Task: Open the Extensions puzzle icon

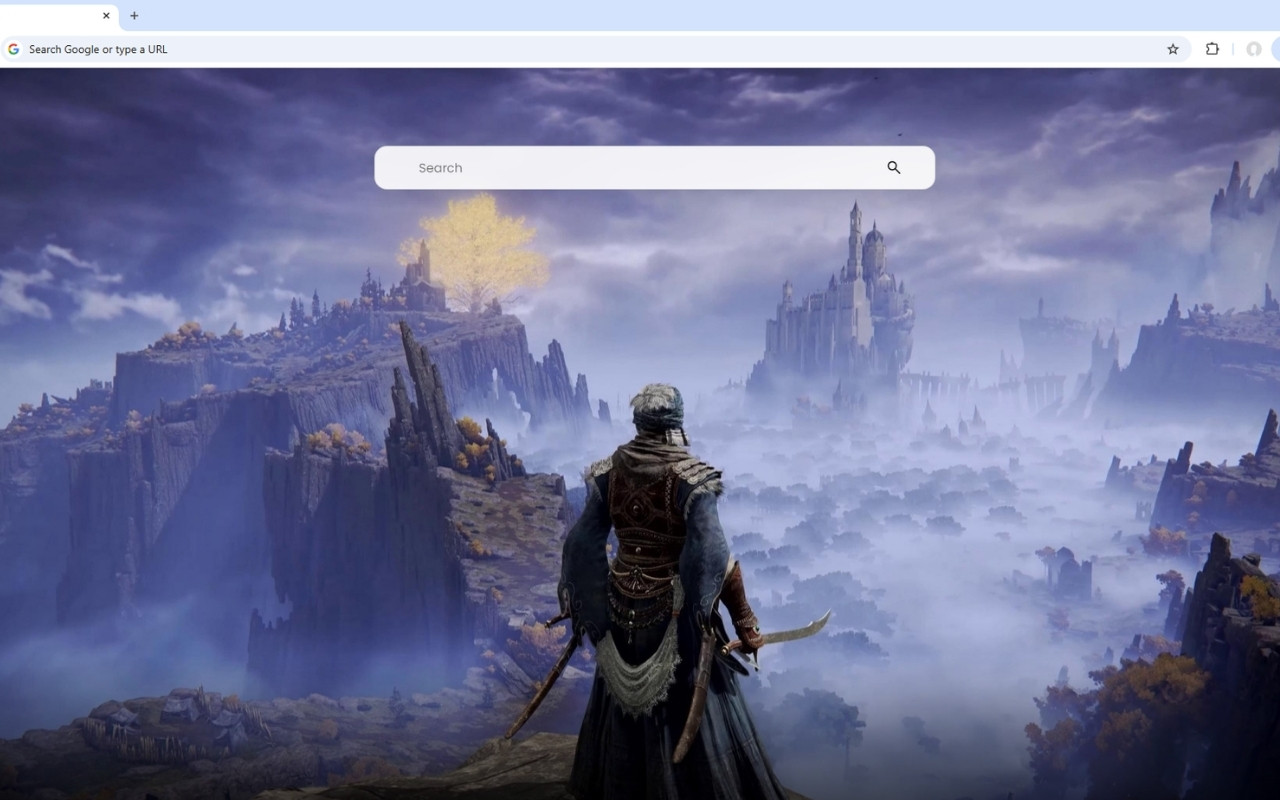Action: tap(1212, 49)
